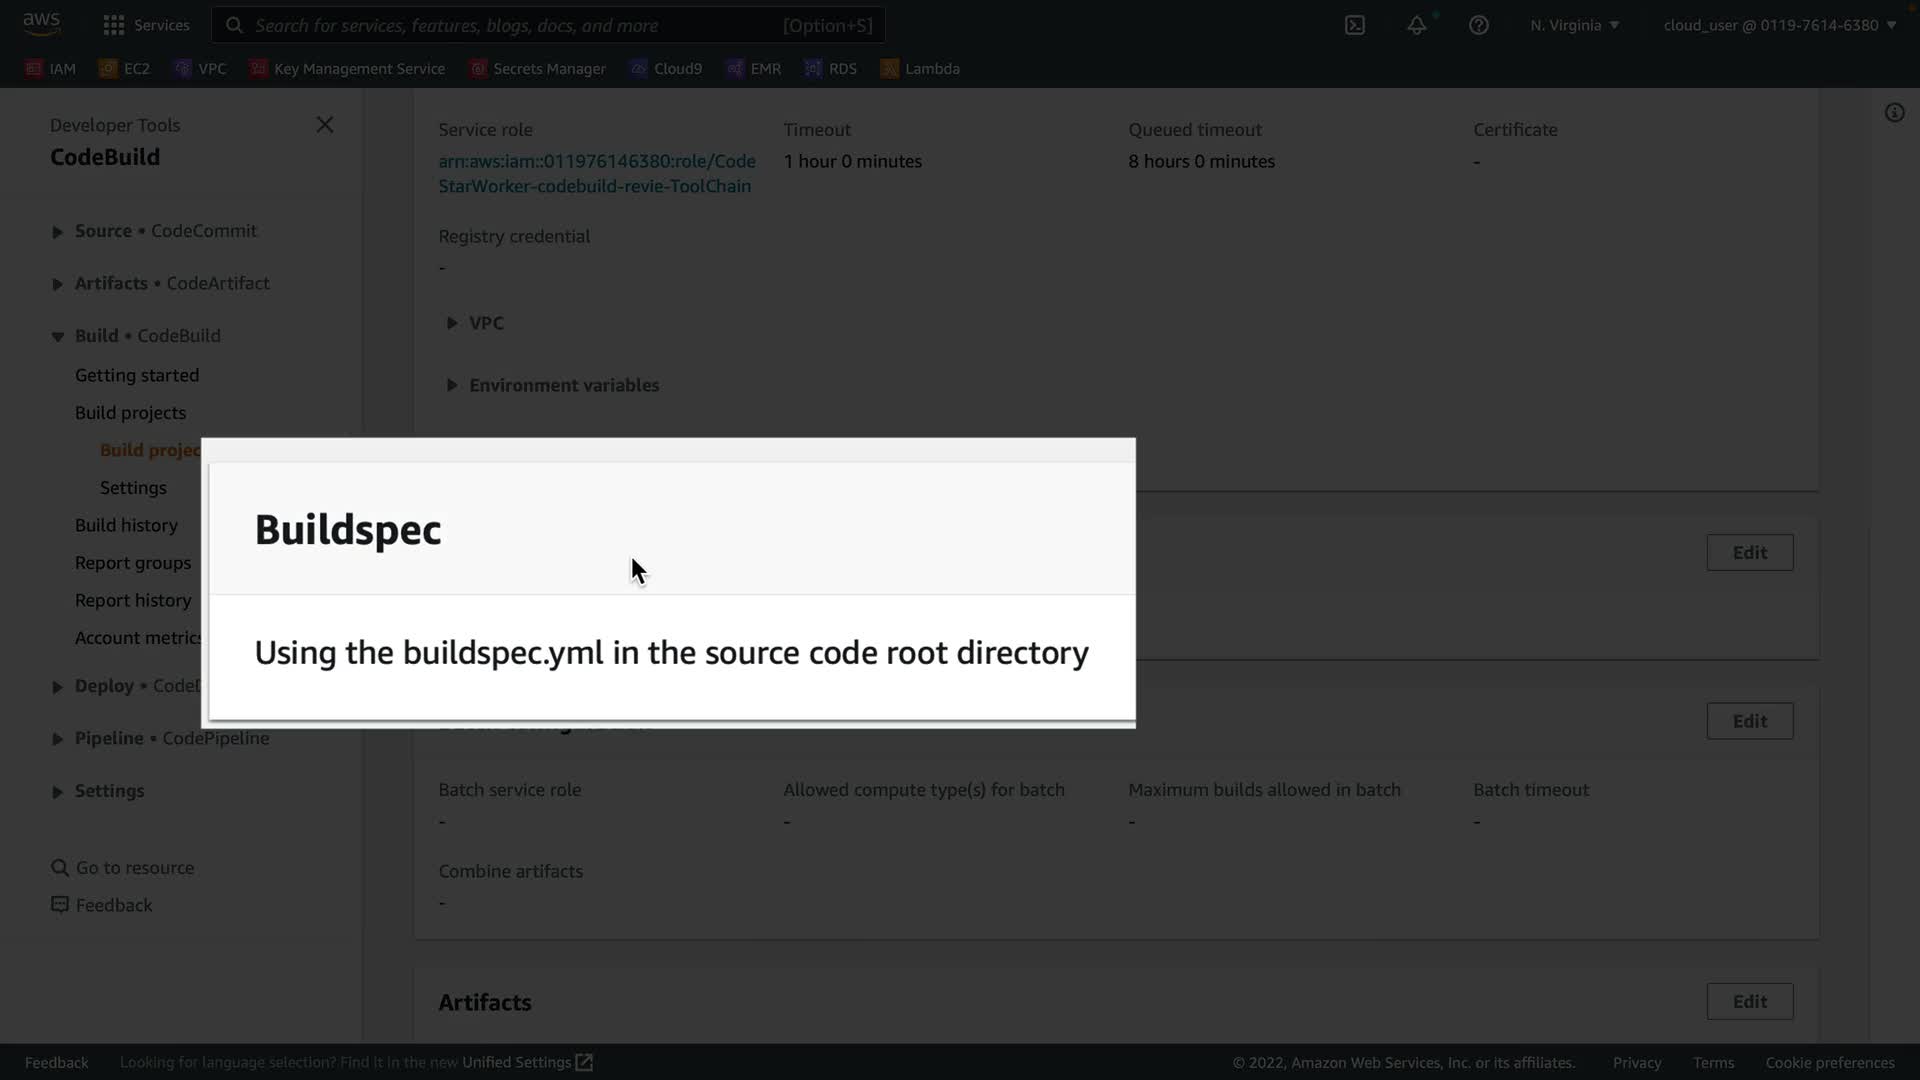This screenshot has width=1920, height=1080.
Task: Click the AWS logo home icon
Action: (x=41, y=23)
